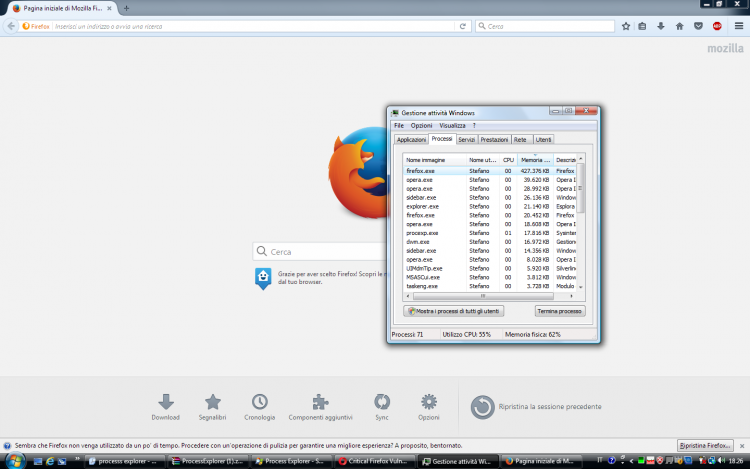This screenshot has height=469, width=750.
Task: Click the taskbar clock showing 18.26
Action: pyautogui.click(x=736, y=461)
